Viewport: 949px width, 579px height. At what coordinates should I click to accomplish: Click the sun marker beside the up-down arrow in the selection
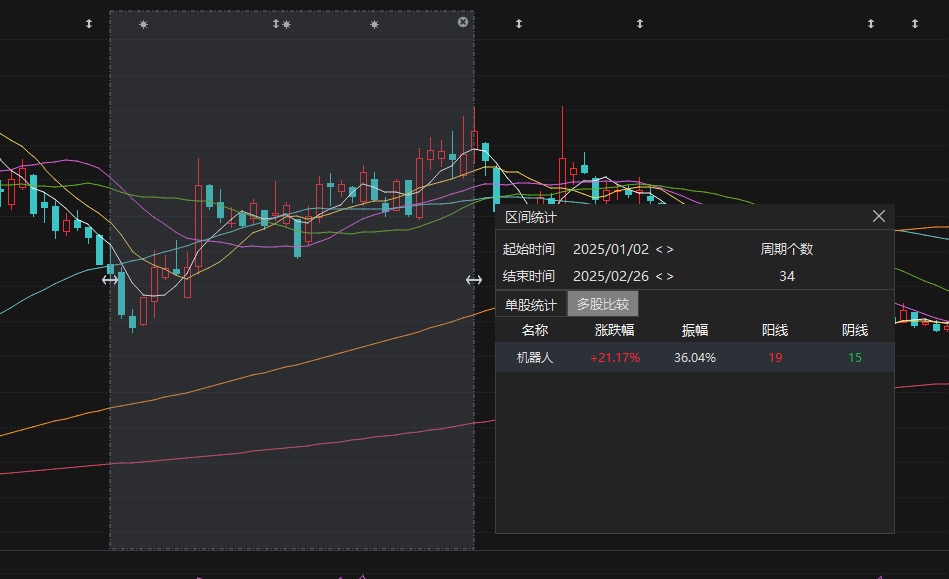(x=287, y=24)
